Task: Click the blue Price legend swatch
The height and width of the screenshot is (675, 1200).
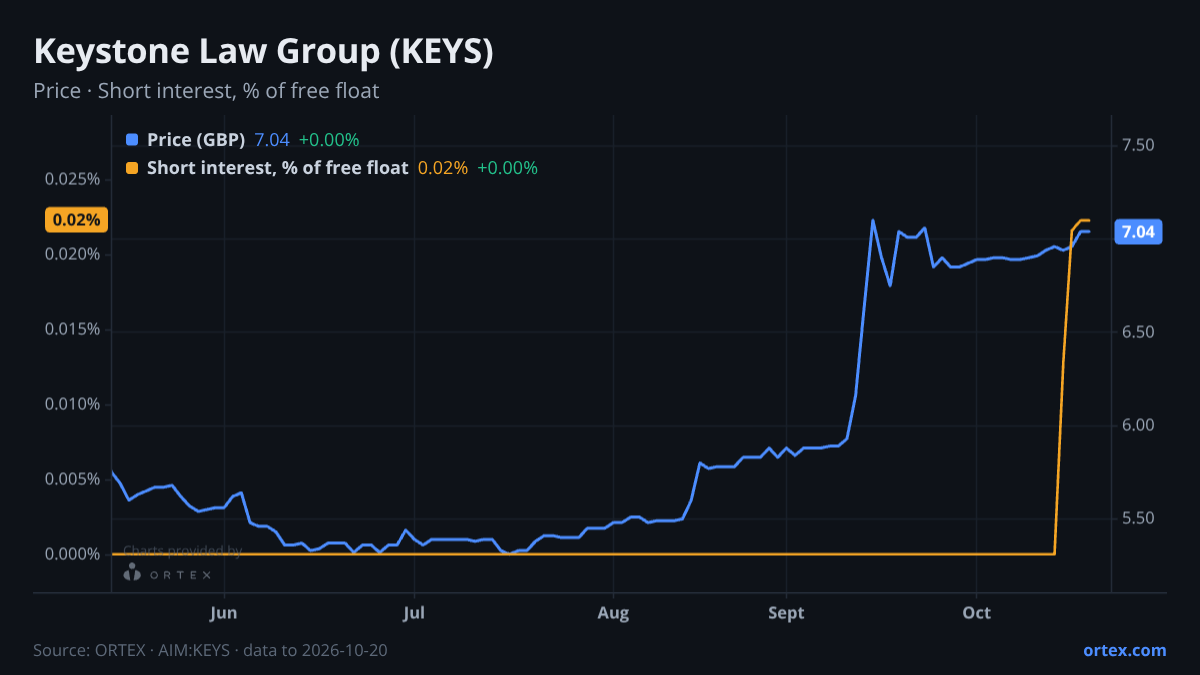Action: [132, 140]
